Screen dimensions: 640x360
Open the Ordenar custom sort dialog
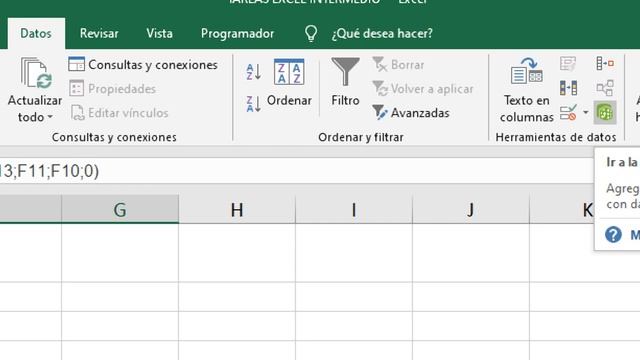click(x=289, y=83)
